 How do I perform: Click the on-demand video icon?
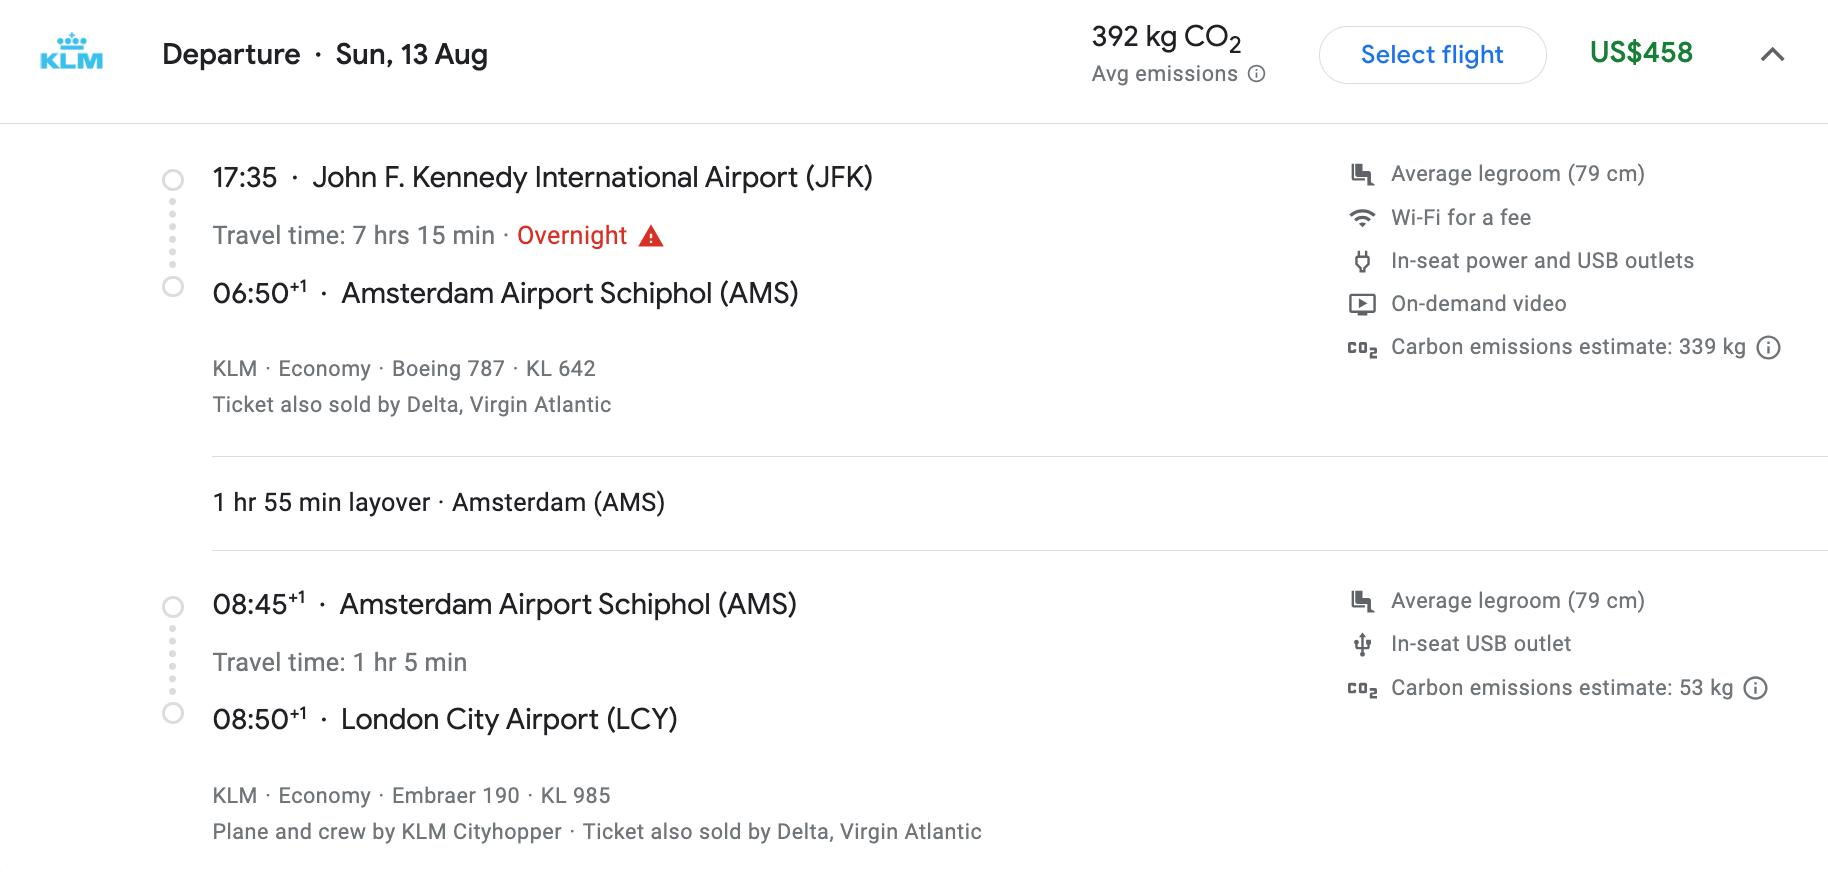pos(1362,304)
